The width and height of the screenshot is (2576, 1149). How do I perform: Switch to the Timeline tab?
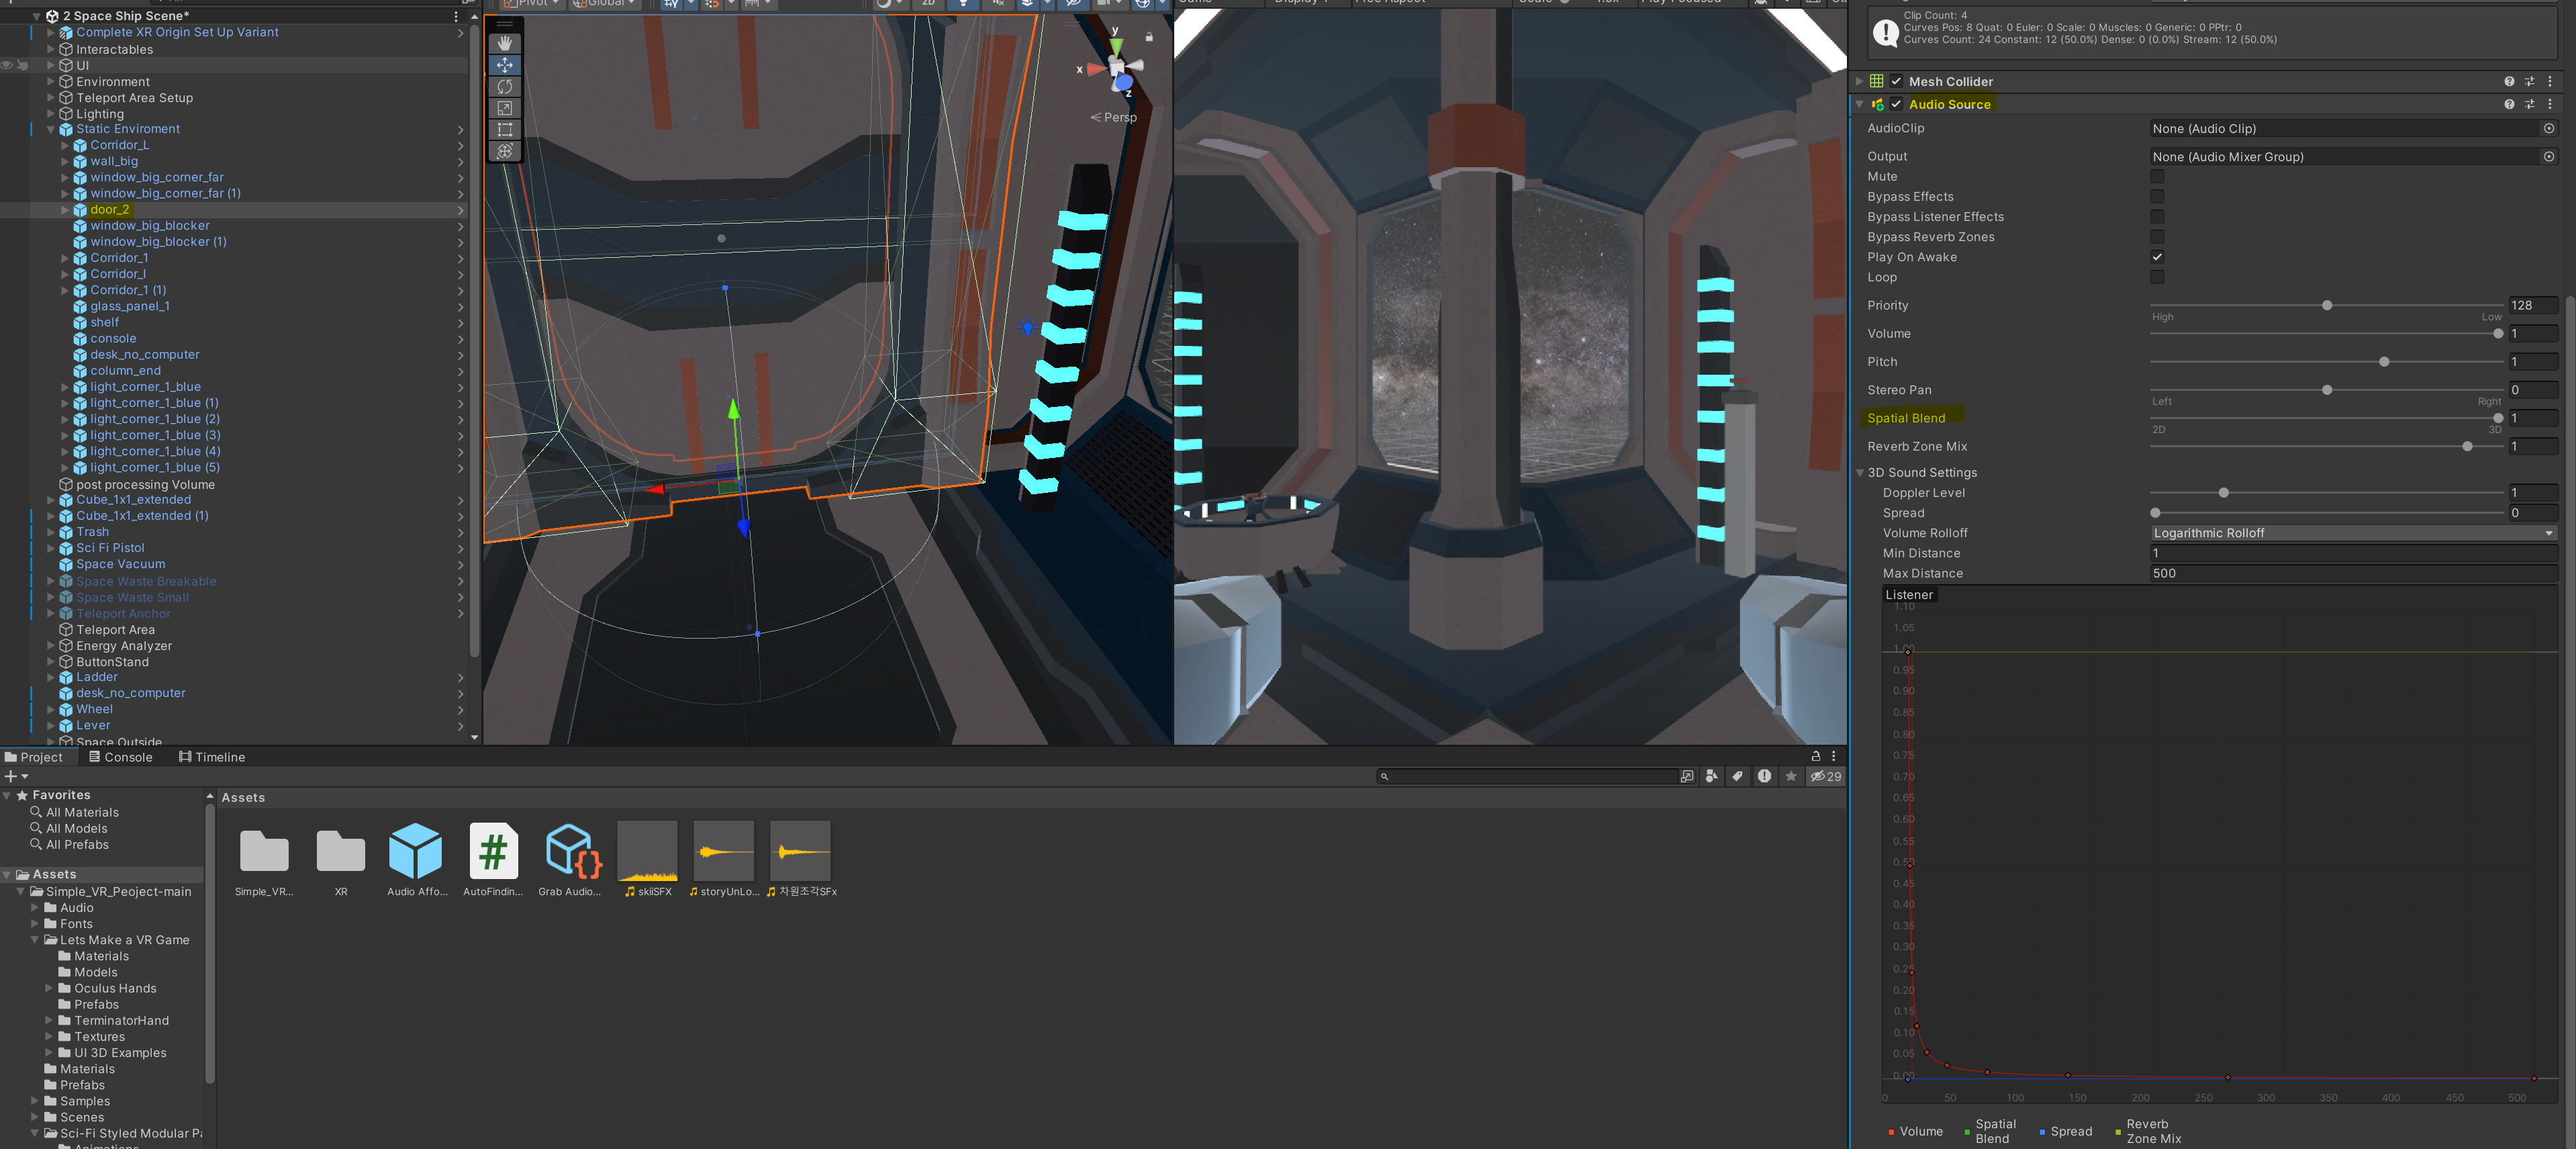[212, 757]
